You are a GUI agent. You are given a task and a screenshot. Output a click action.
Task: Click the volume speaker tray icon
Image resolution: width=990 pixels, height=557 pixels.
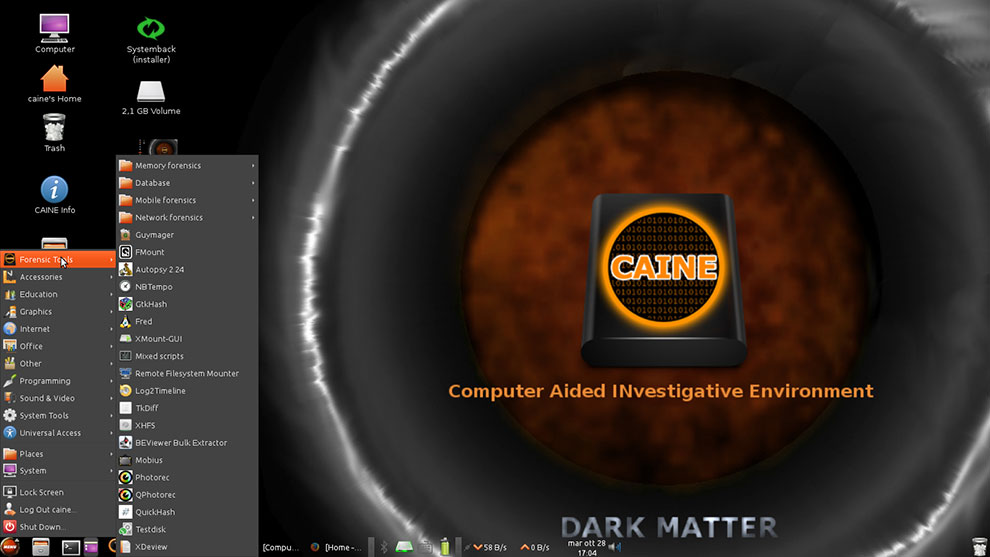[x=614, y=548]
